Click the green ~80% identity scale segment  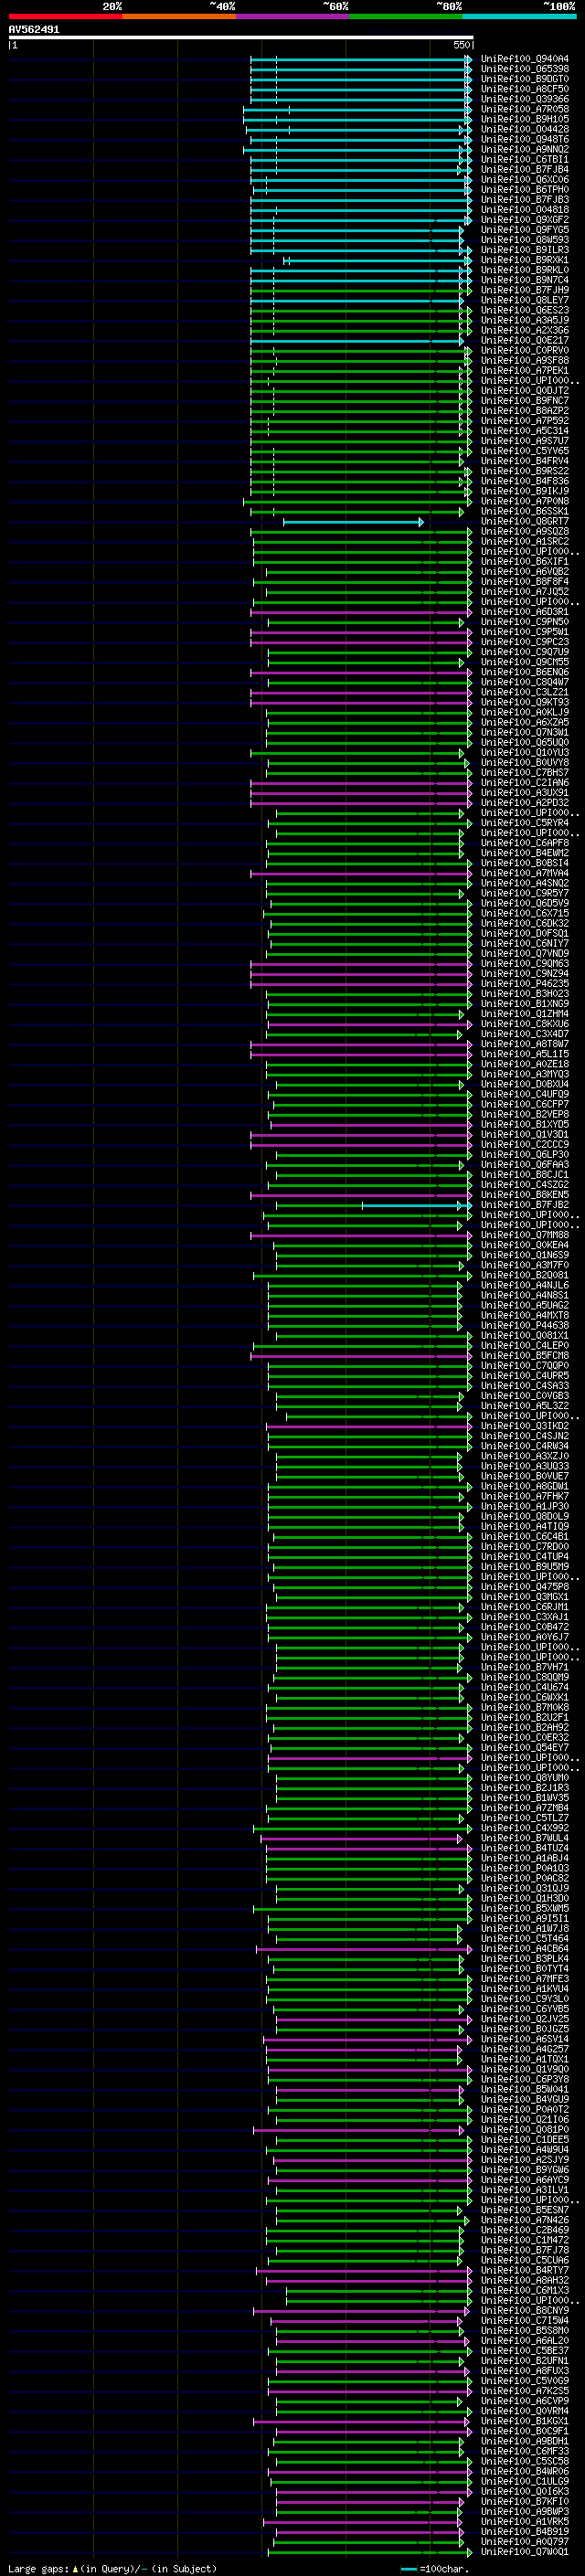point(406,16)
